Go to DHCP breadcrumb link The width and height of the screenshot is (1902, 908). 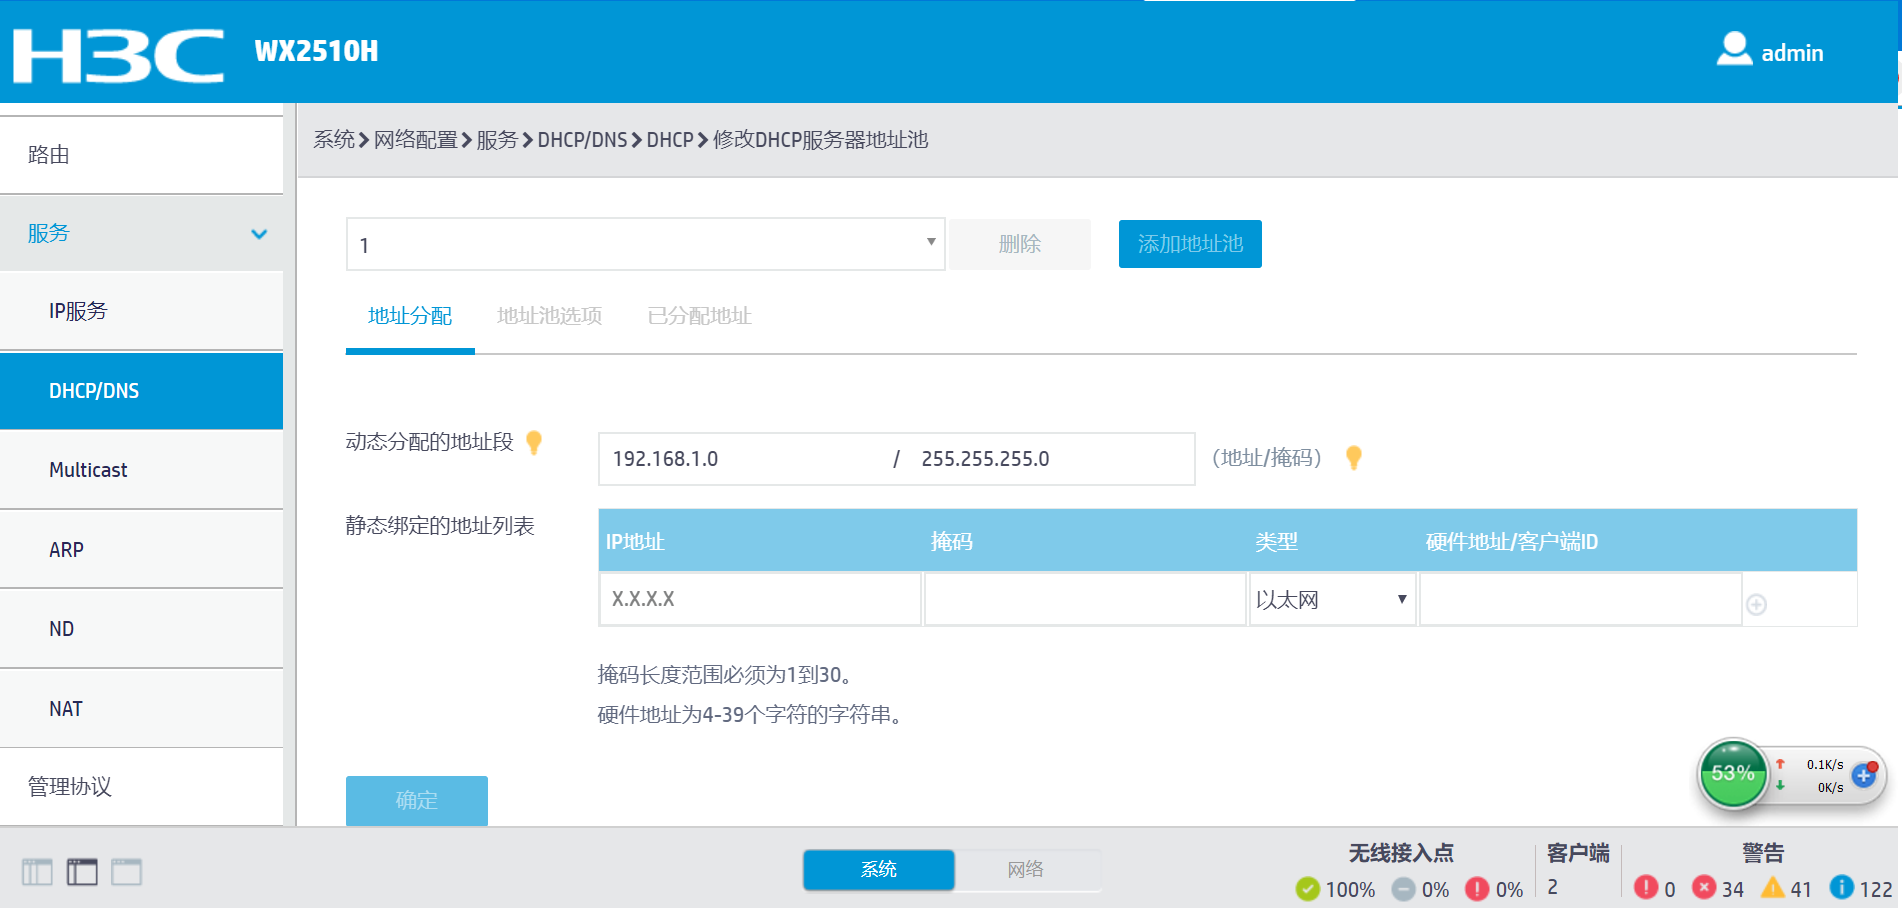[x=670, y=140]
